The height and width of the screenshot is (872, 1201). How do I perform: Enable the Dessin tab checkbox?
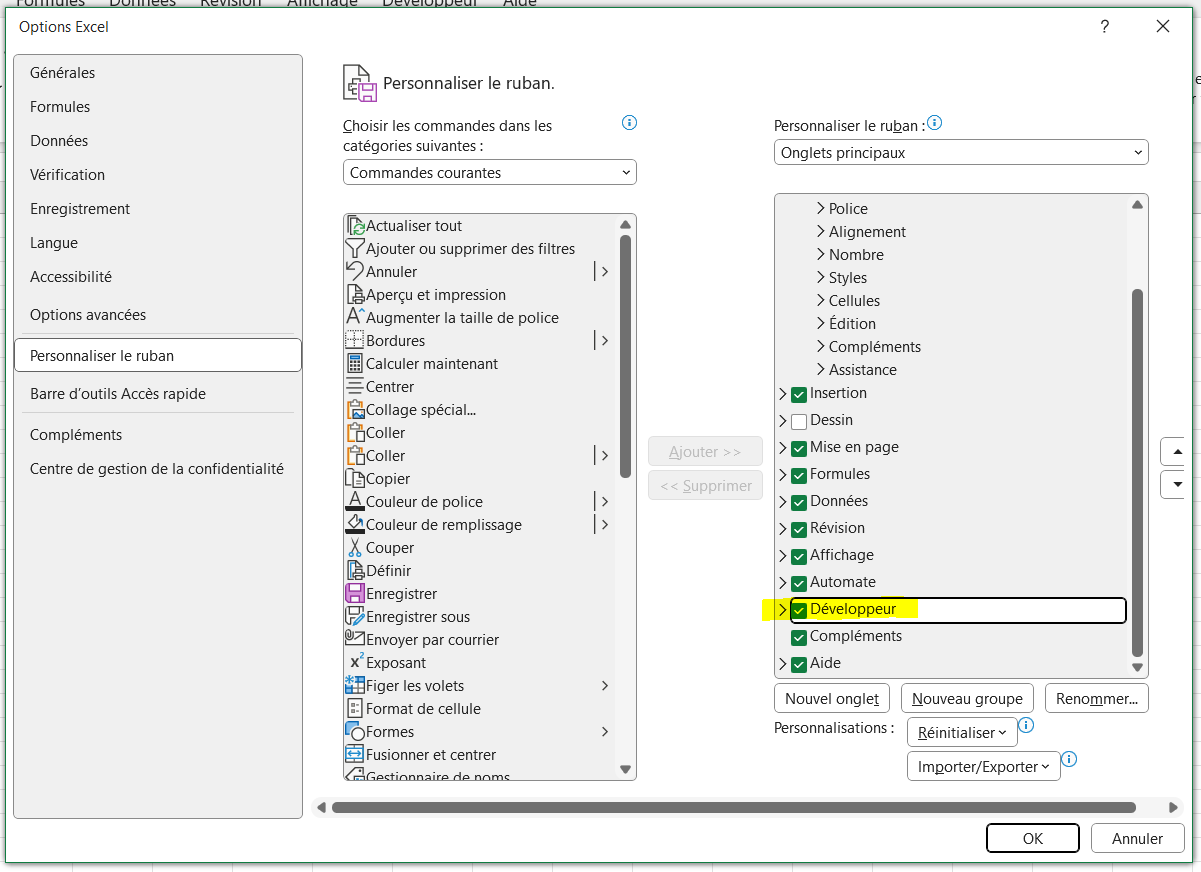(799, 421)
